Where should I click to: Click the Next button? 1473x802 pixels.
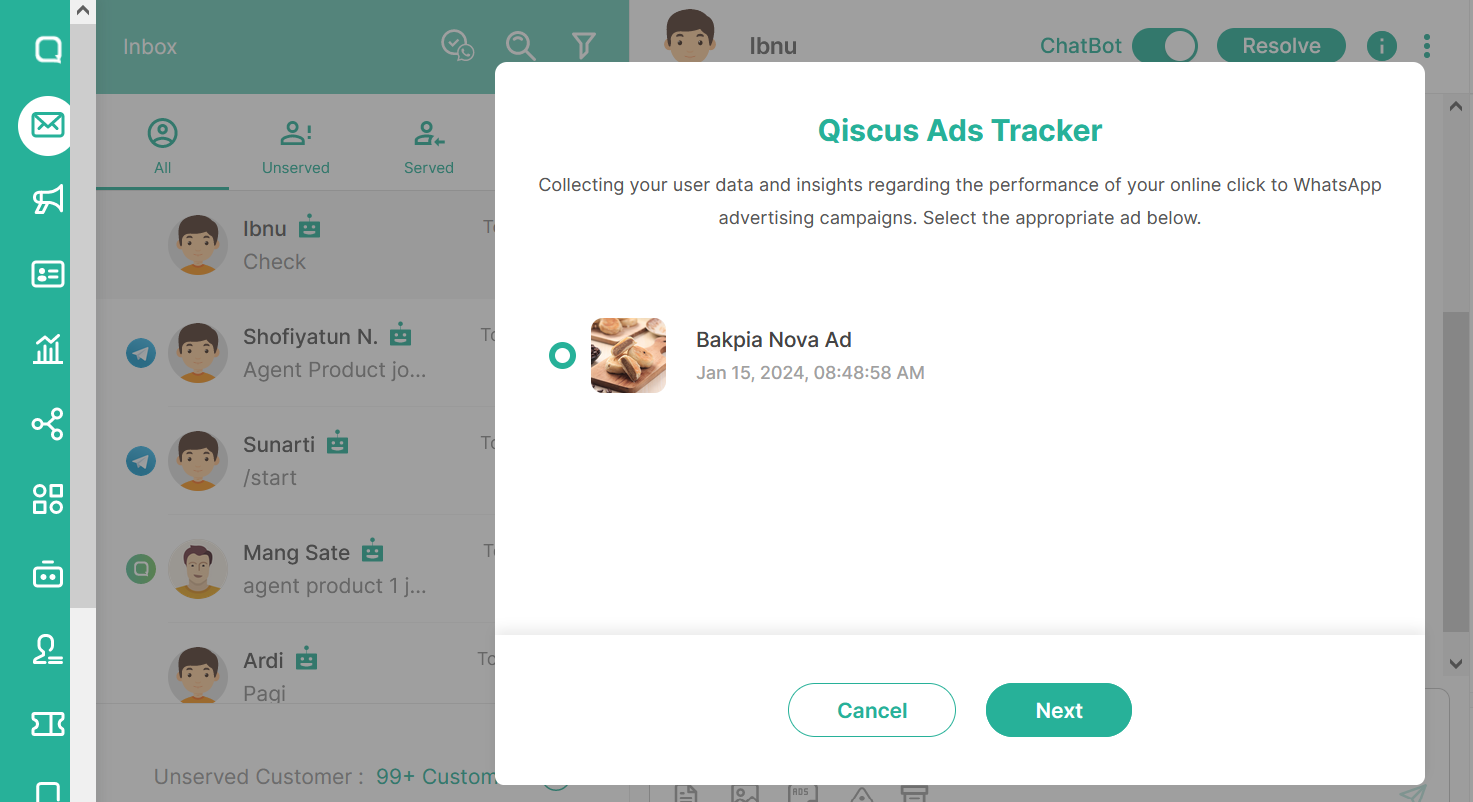pyautogui.click(x=1059, y=710)
